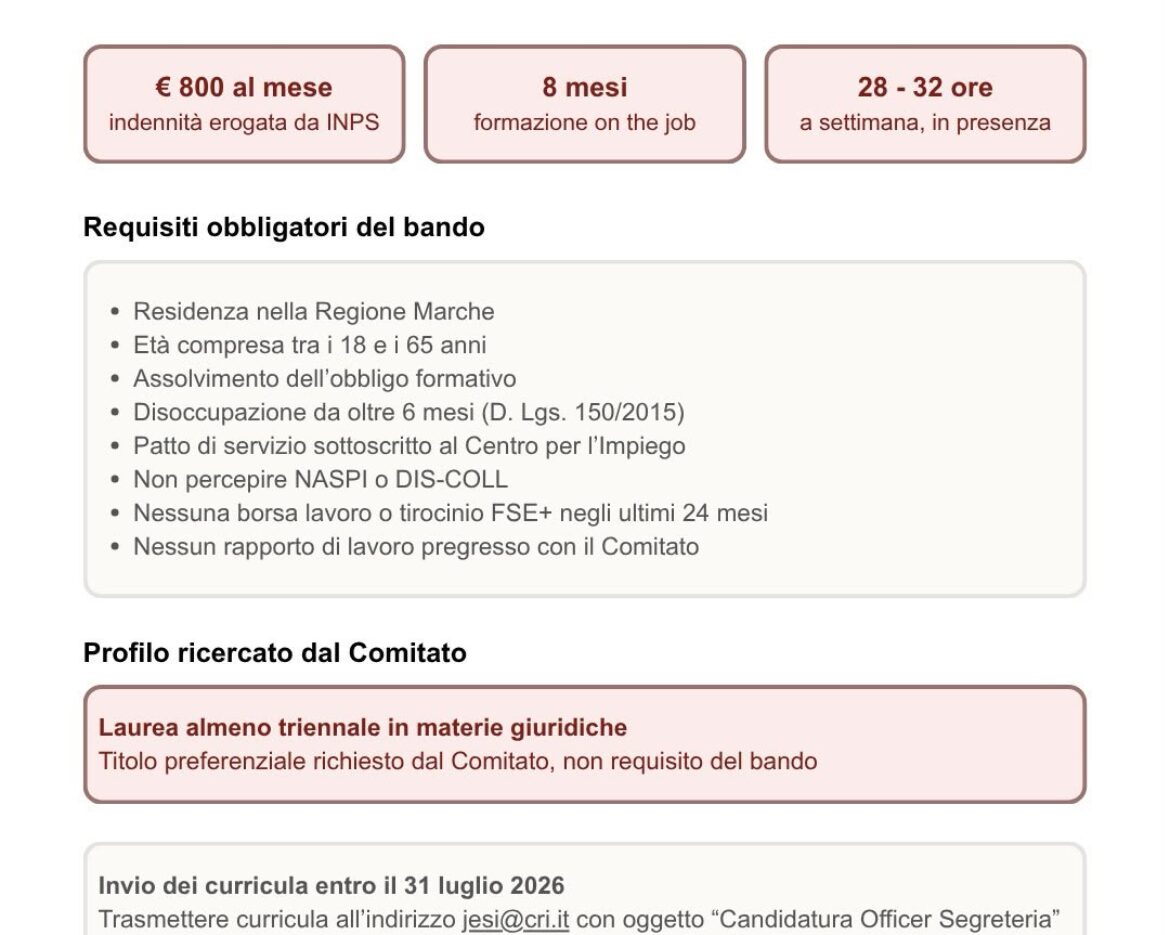Click Disoccupazione da oltre 6 mesi item
Viewport: 1170px width, 935px height.
point(409,412)
